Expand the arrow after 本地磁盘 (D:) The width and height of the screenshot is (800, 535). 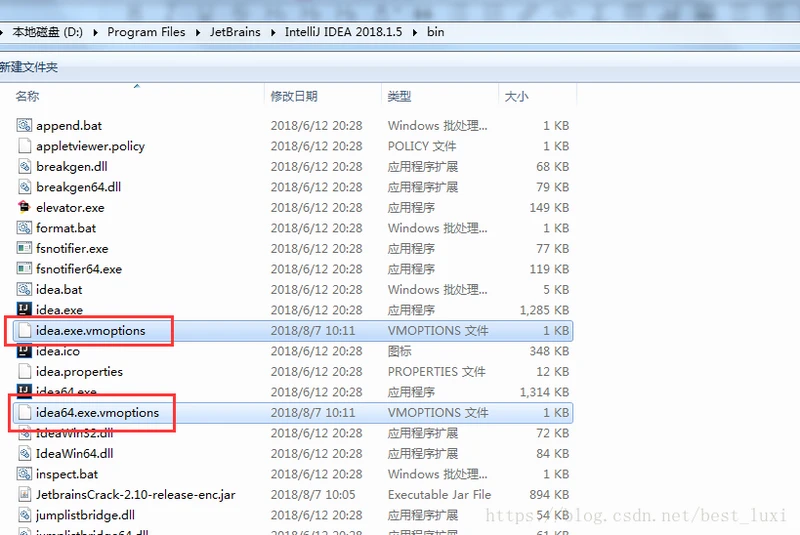click(95, 33)
